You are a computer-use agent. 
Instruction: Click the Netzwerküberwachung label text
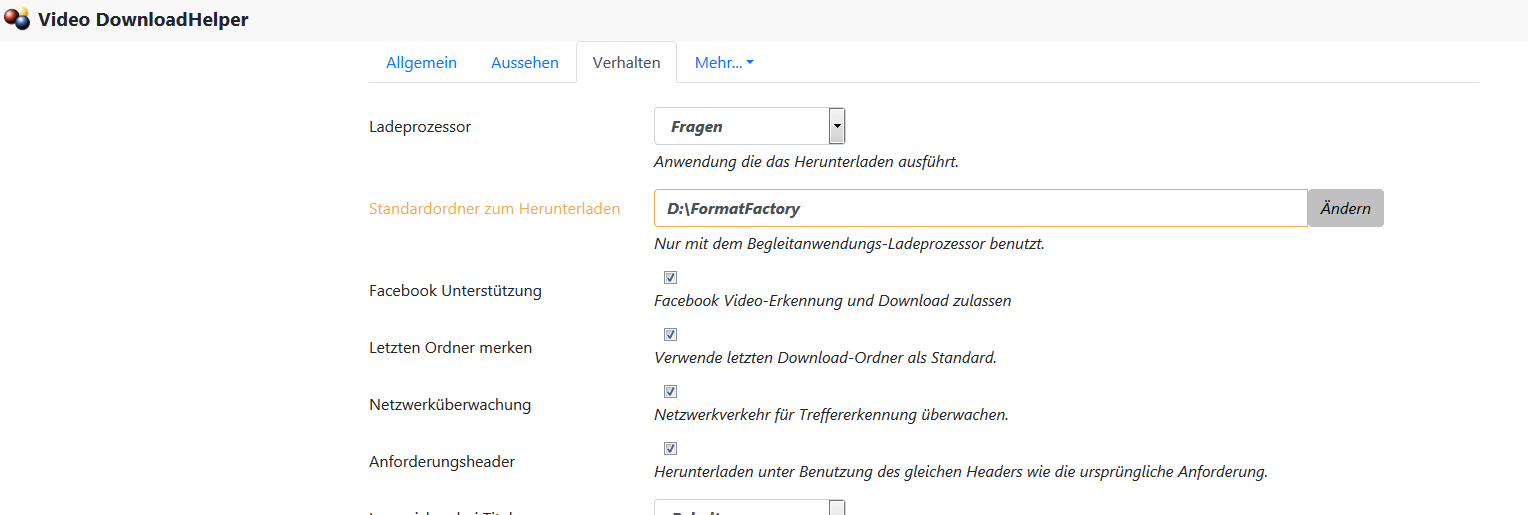[450, 405]
